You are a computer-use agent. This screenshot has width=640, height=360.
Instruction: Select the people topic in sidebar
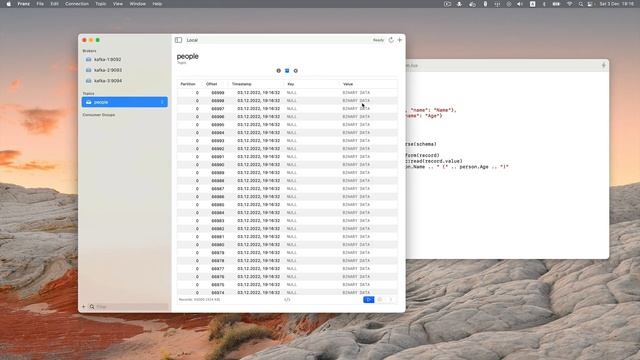point(124,102)
